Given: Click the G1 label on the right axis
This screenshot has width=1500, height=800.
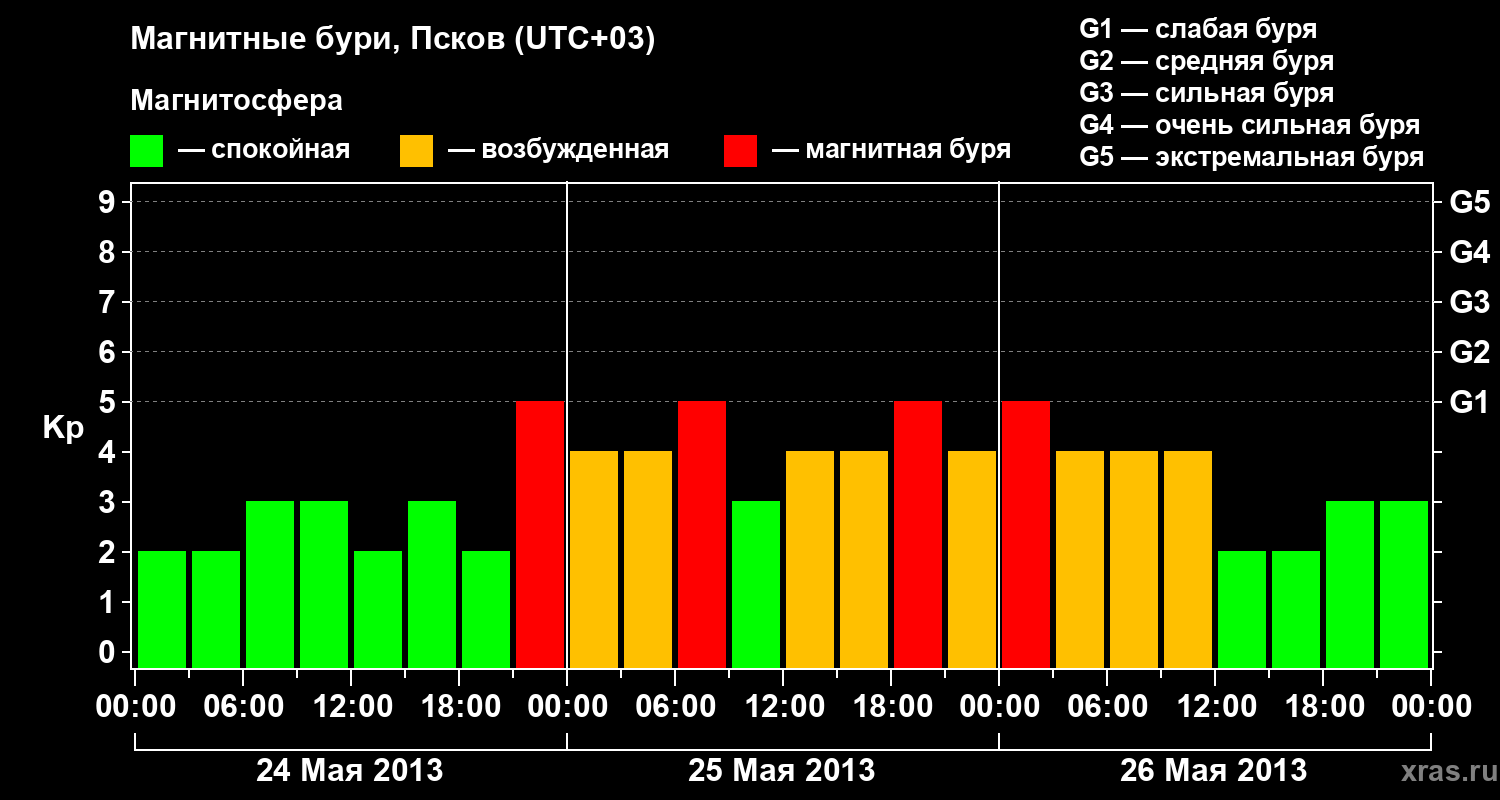Looking at the screenshot, I should [1469, 402].
